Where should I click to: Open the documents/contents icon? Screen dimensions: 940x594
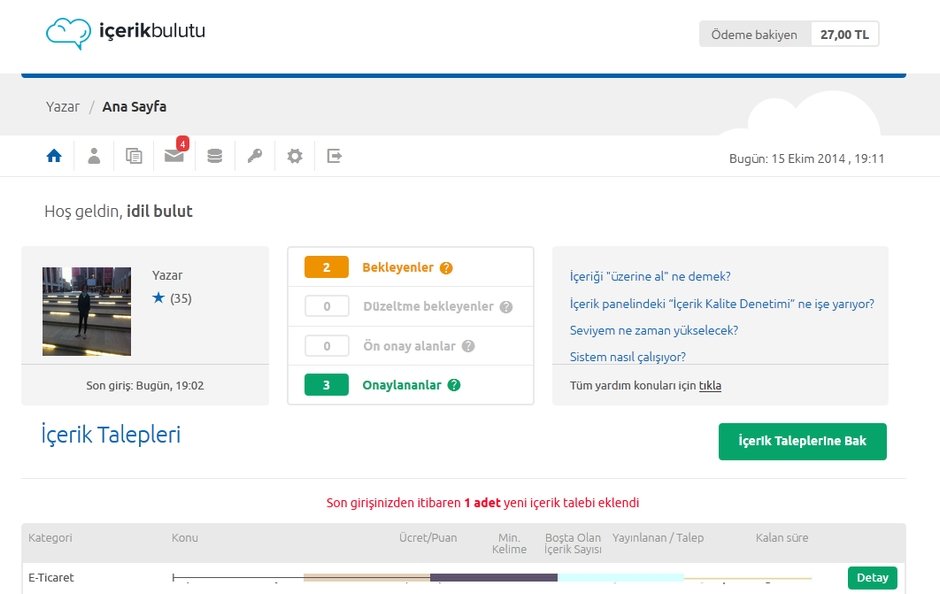[x=134, y=156]
